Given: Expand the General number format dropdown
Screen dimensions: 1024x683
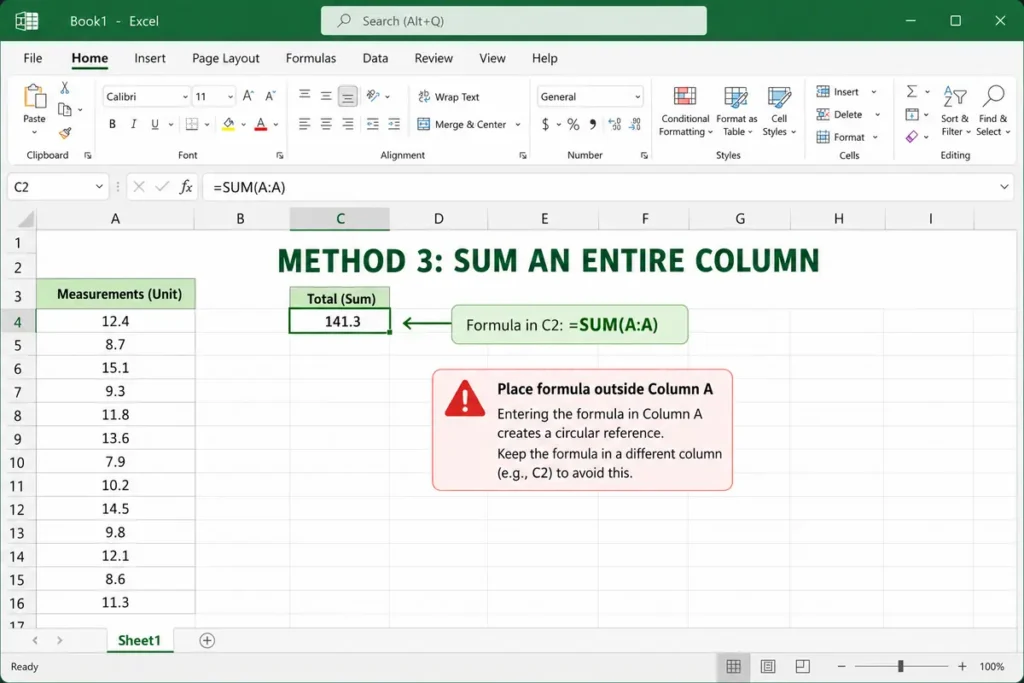Looking at the screenshot, I should click(x=637, y=97).
